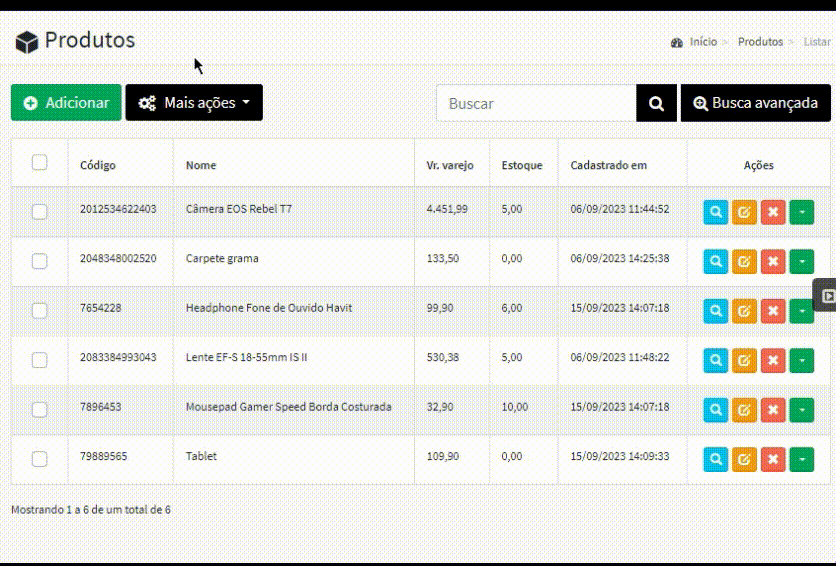Expand green dropdown for Carpete grama
836x566 pixels.
click(802, 262)
